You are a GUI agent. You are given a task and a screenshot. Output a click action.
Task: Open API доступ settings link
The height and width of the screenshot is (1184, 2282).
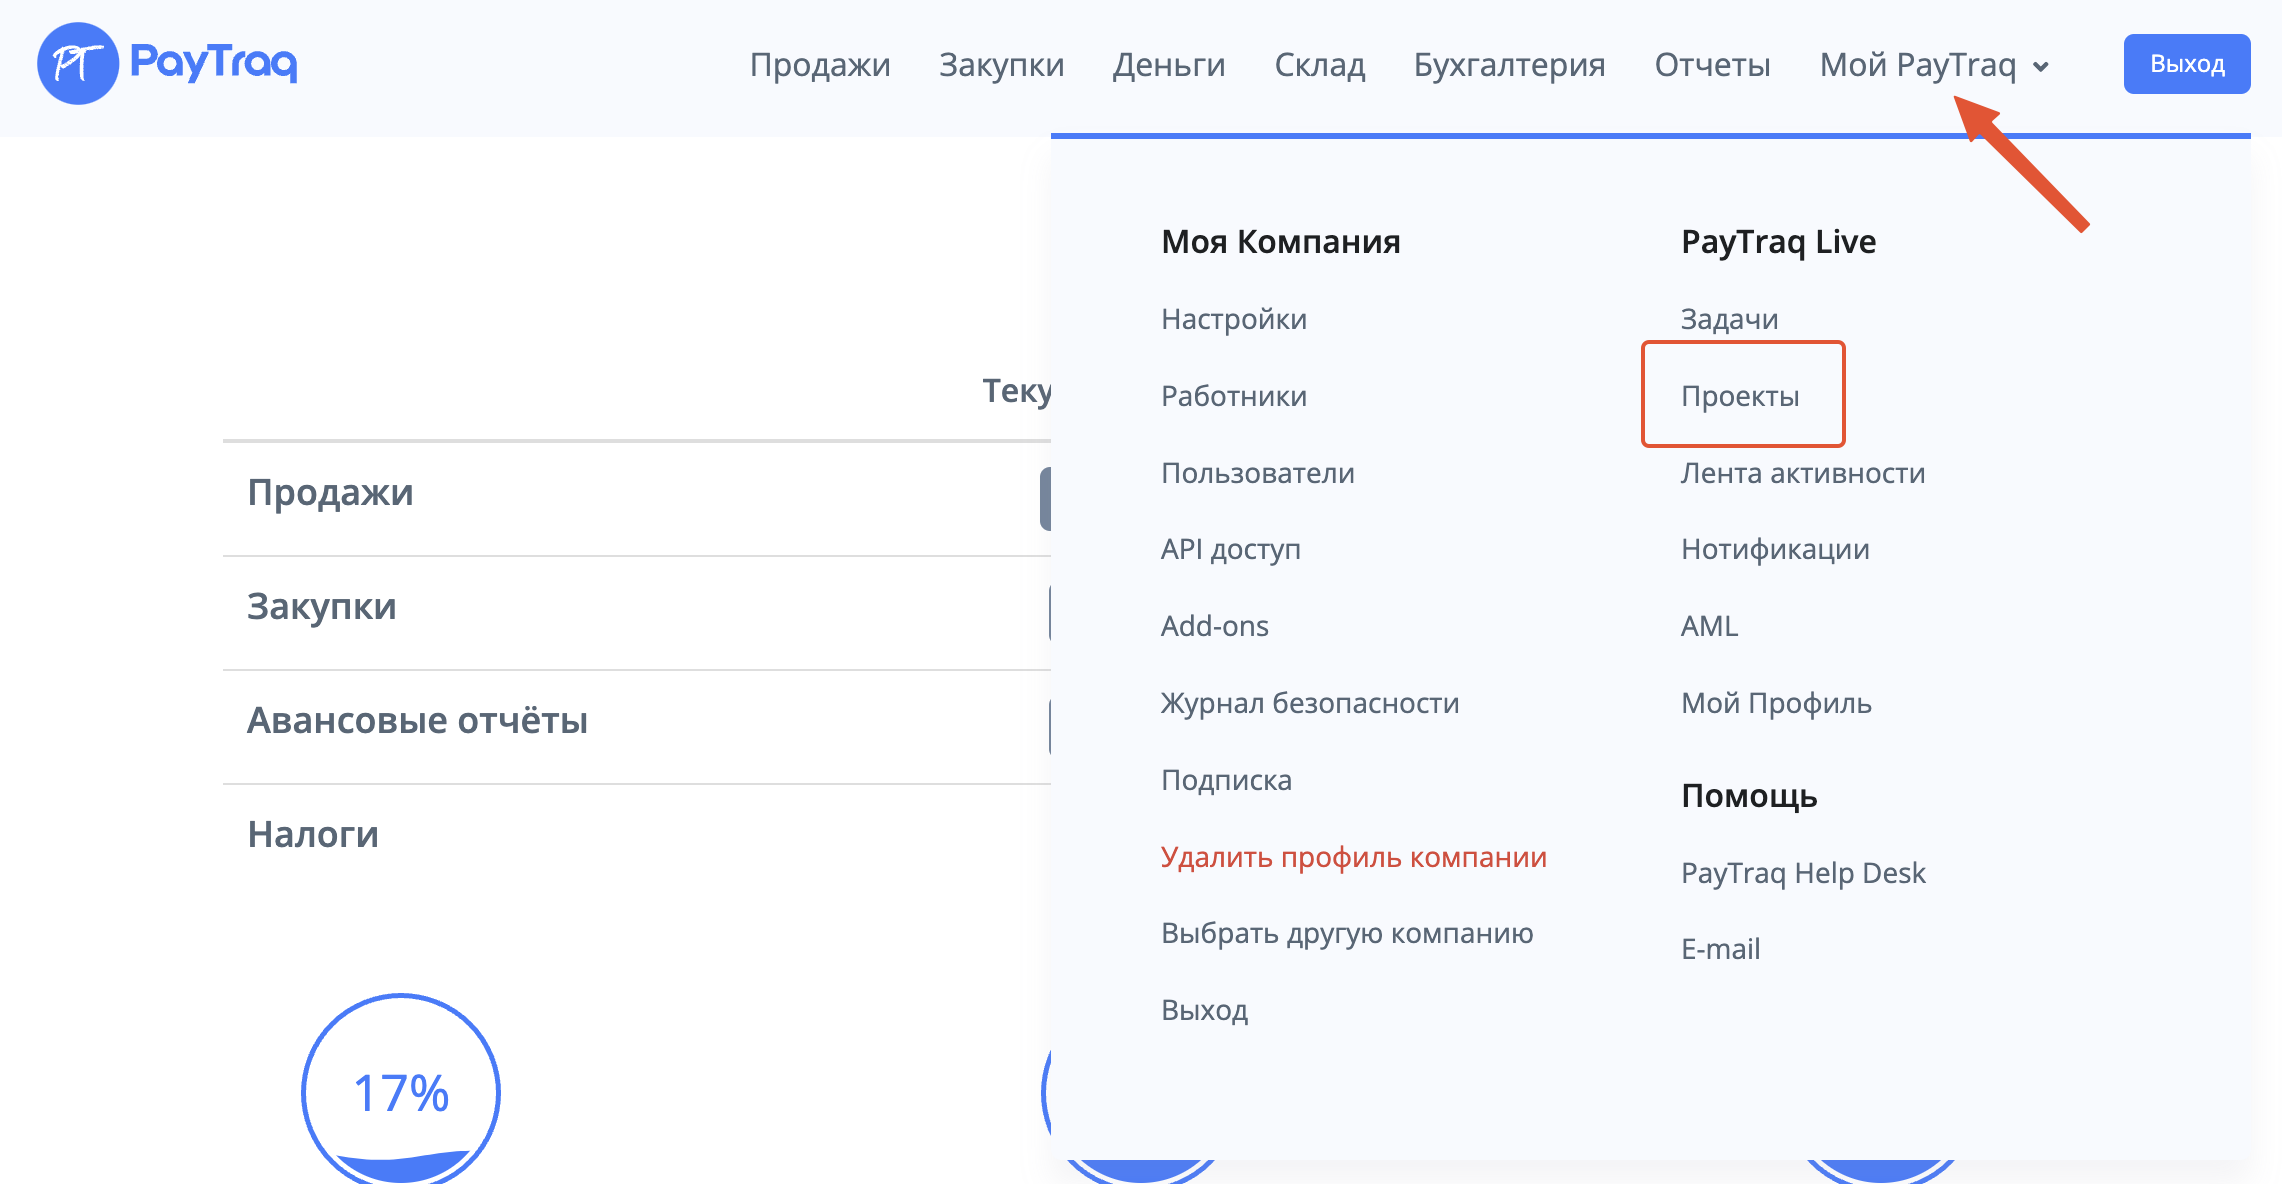point(1230,549)
